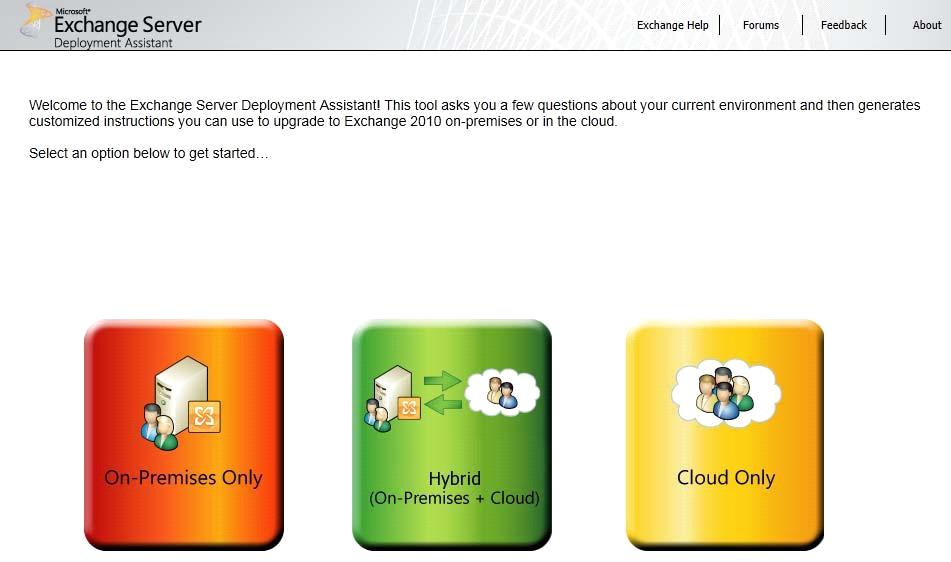This screenshot has height=562, width=951.
Task: Choose the Hybrid (On-Premises + Cloud) label
Action: click(454, 488)
